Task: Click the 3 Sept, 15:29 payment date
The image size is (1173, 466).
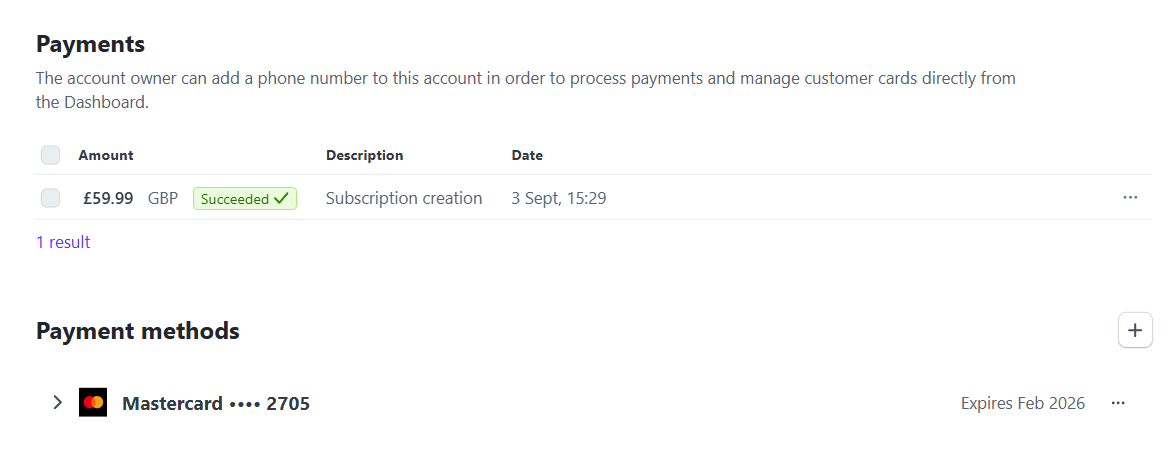Action: (558, 198)
